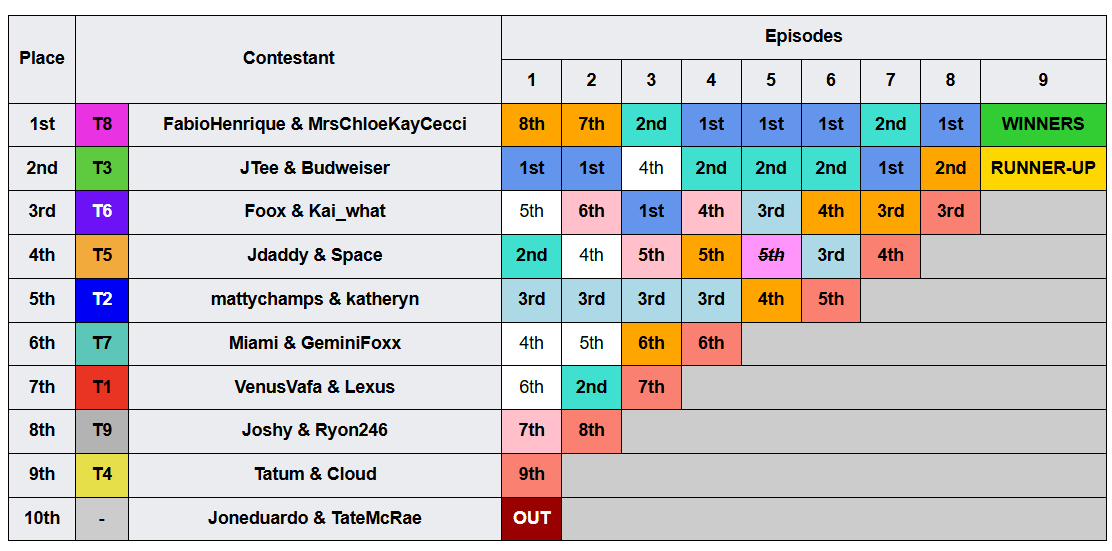Click Foox & Kai_what episode 3 1st cell
This screenshot has height=551, width=1112.
tap(651, 211)
